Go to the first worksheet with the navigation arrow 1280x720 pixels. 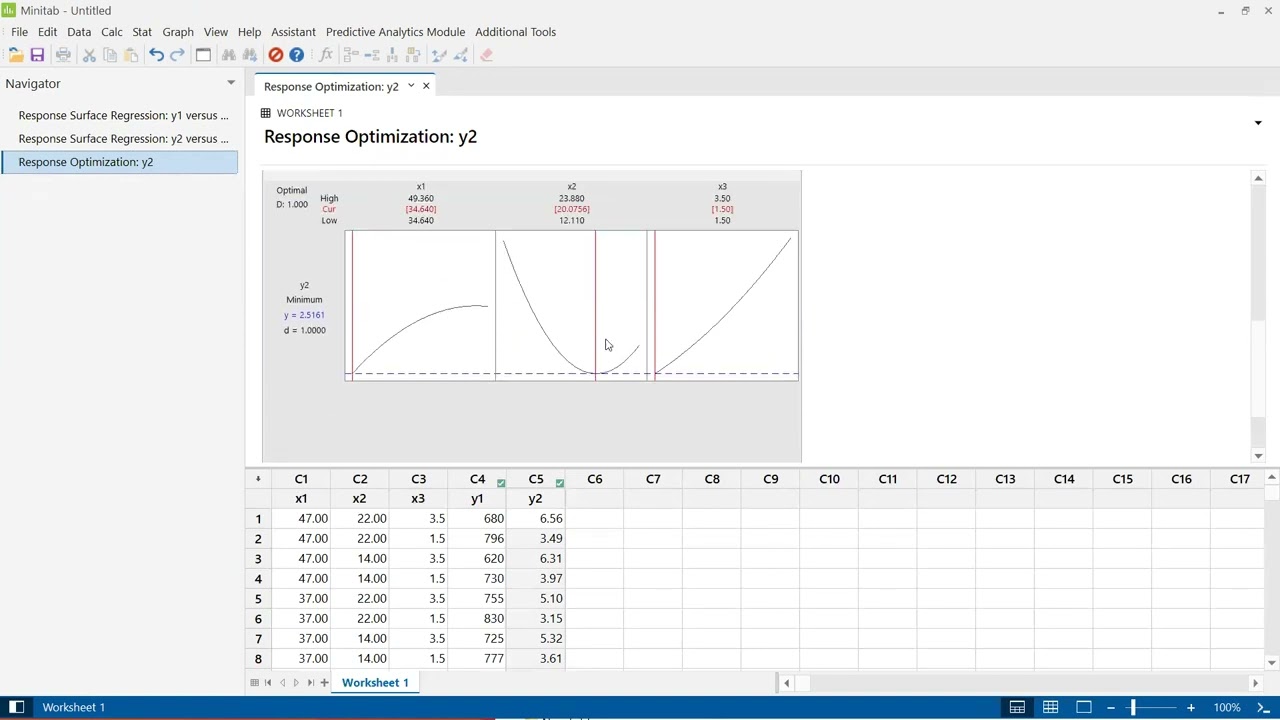[x=268, y=682]
